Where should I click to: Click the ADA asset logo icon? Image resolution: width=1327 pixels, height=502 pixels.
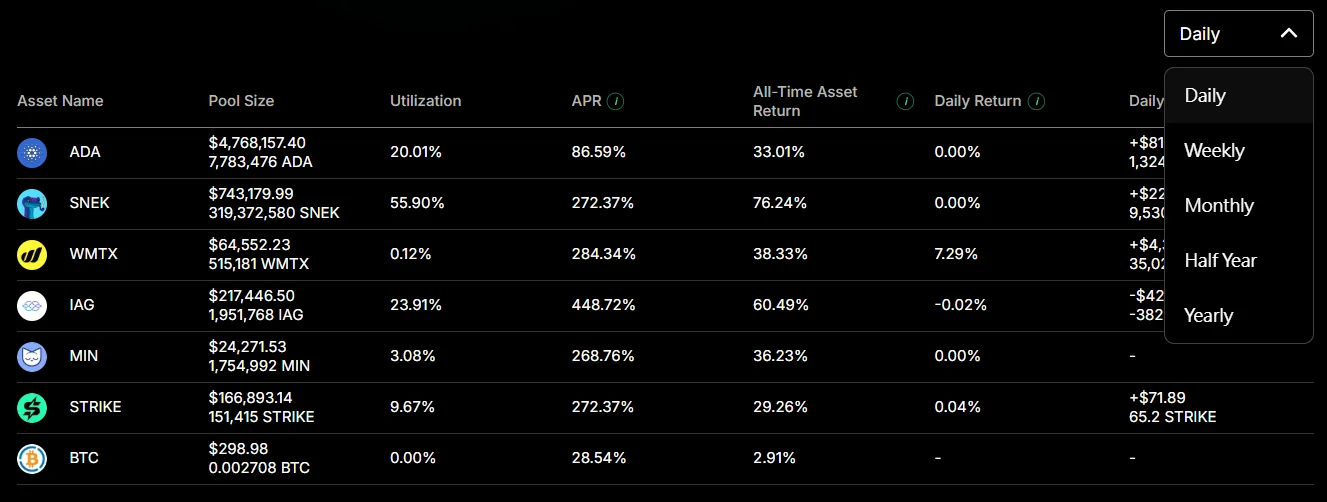pos(32,153)
